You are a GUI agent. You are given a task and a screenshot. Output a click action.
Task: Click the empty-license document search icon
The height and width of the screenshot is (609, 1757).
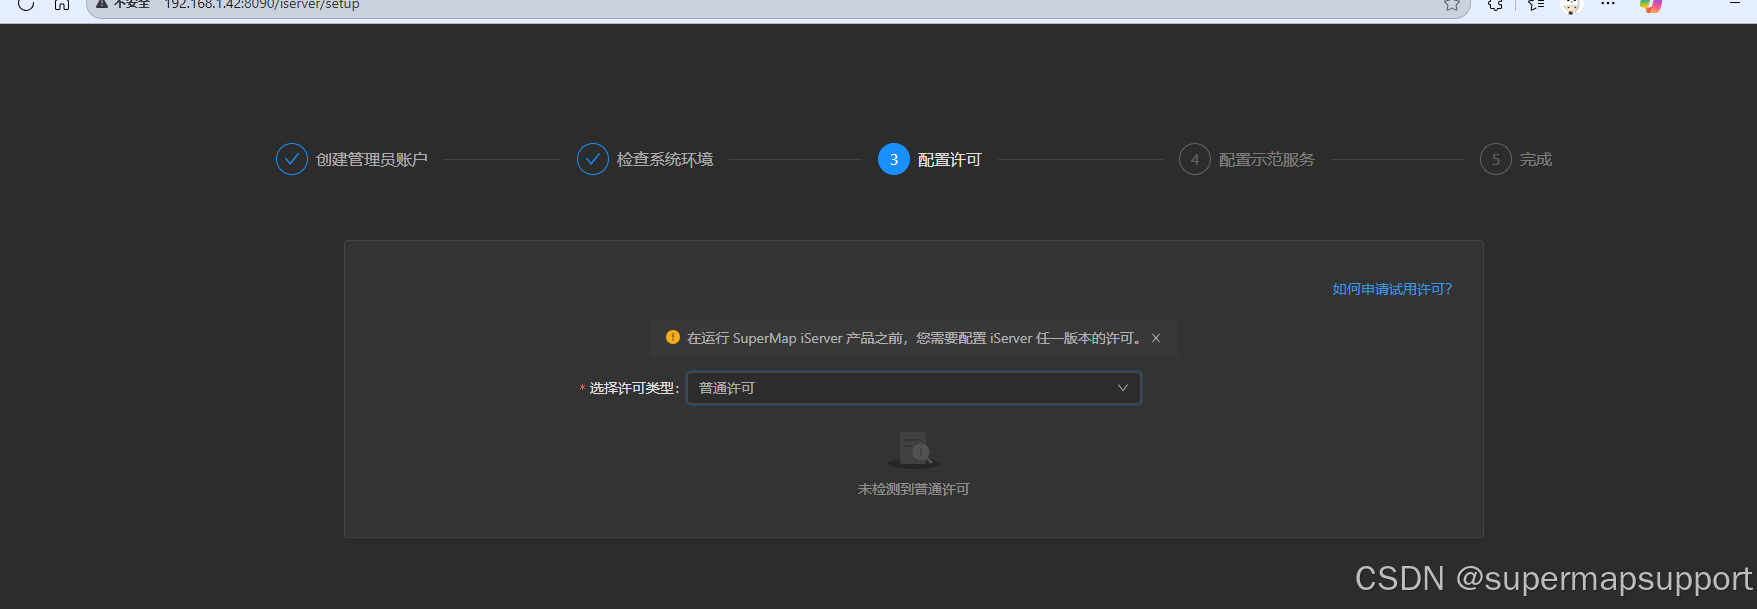(x=914, y=449)
